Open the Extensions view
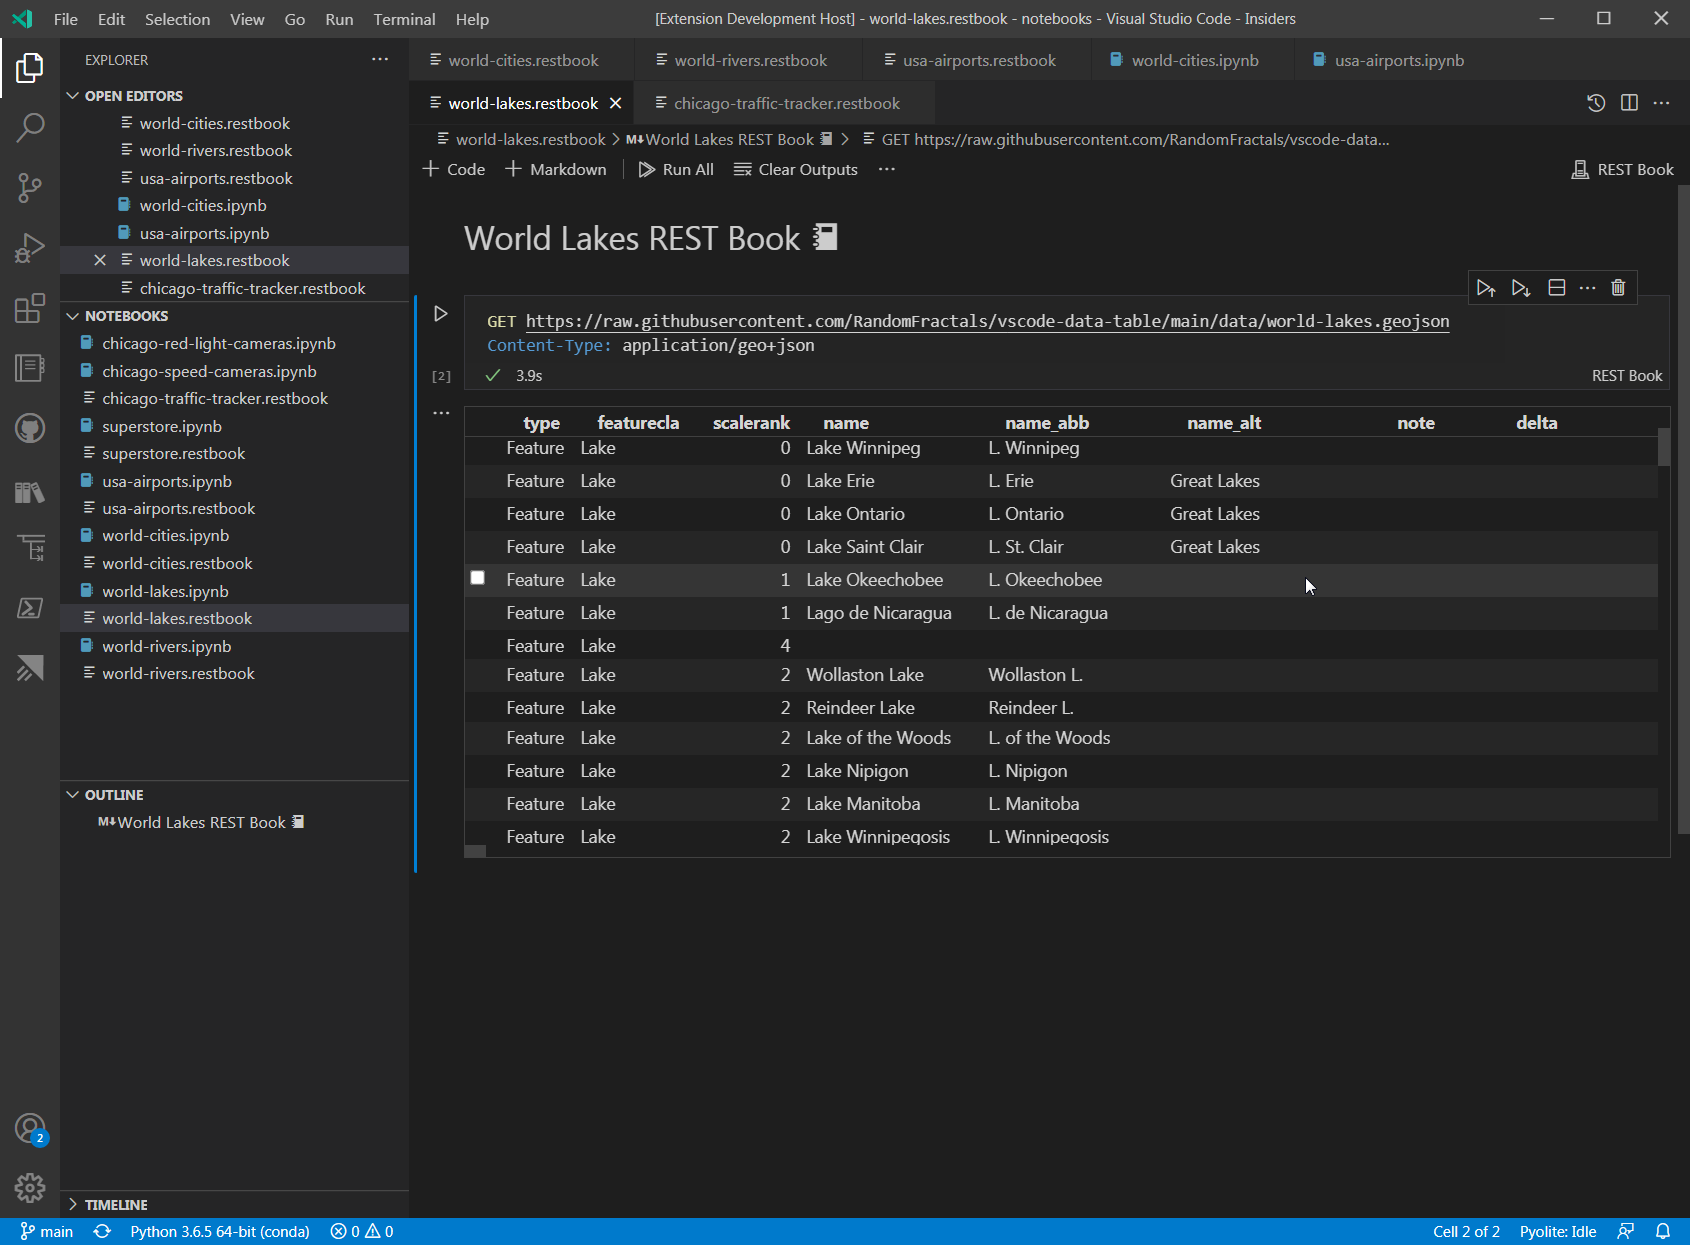Screen dimensions: 1690x1245 pyautogui.click(x=30, y=307)
